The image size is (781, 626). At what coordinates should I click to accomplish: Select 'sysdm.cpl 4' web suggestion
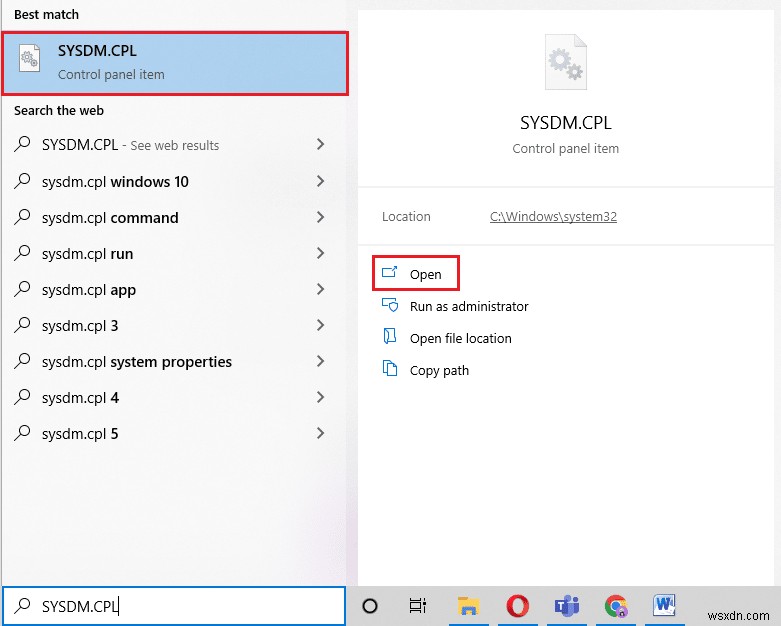(174, 397)
